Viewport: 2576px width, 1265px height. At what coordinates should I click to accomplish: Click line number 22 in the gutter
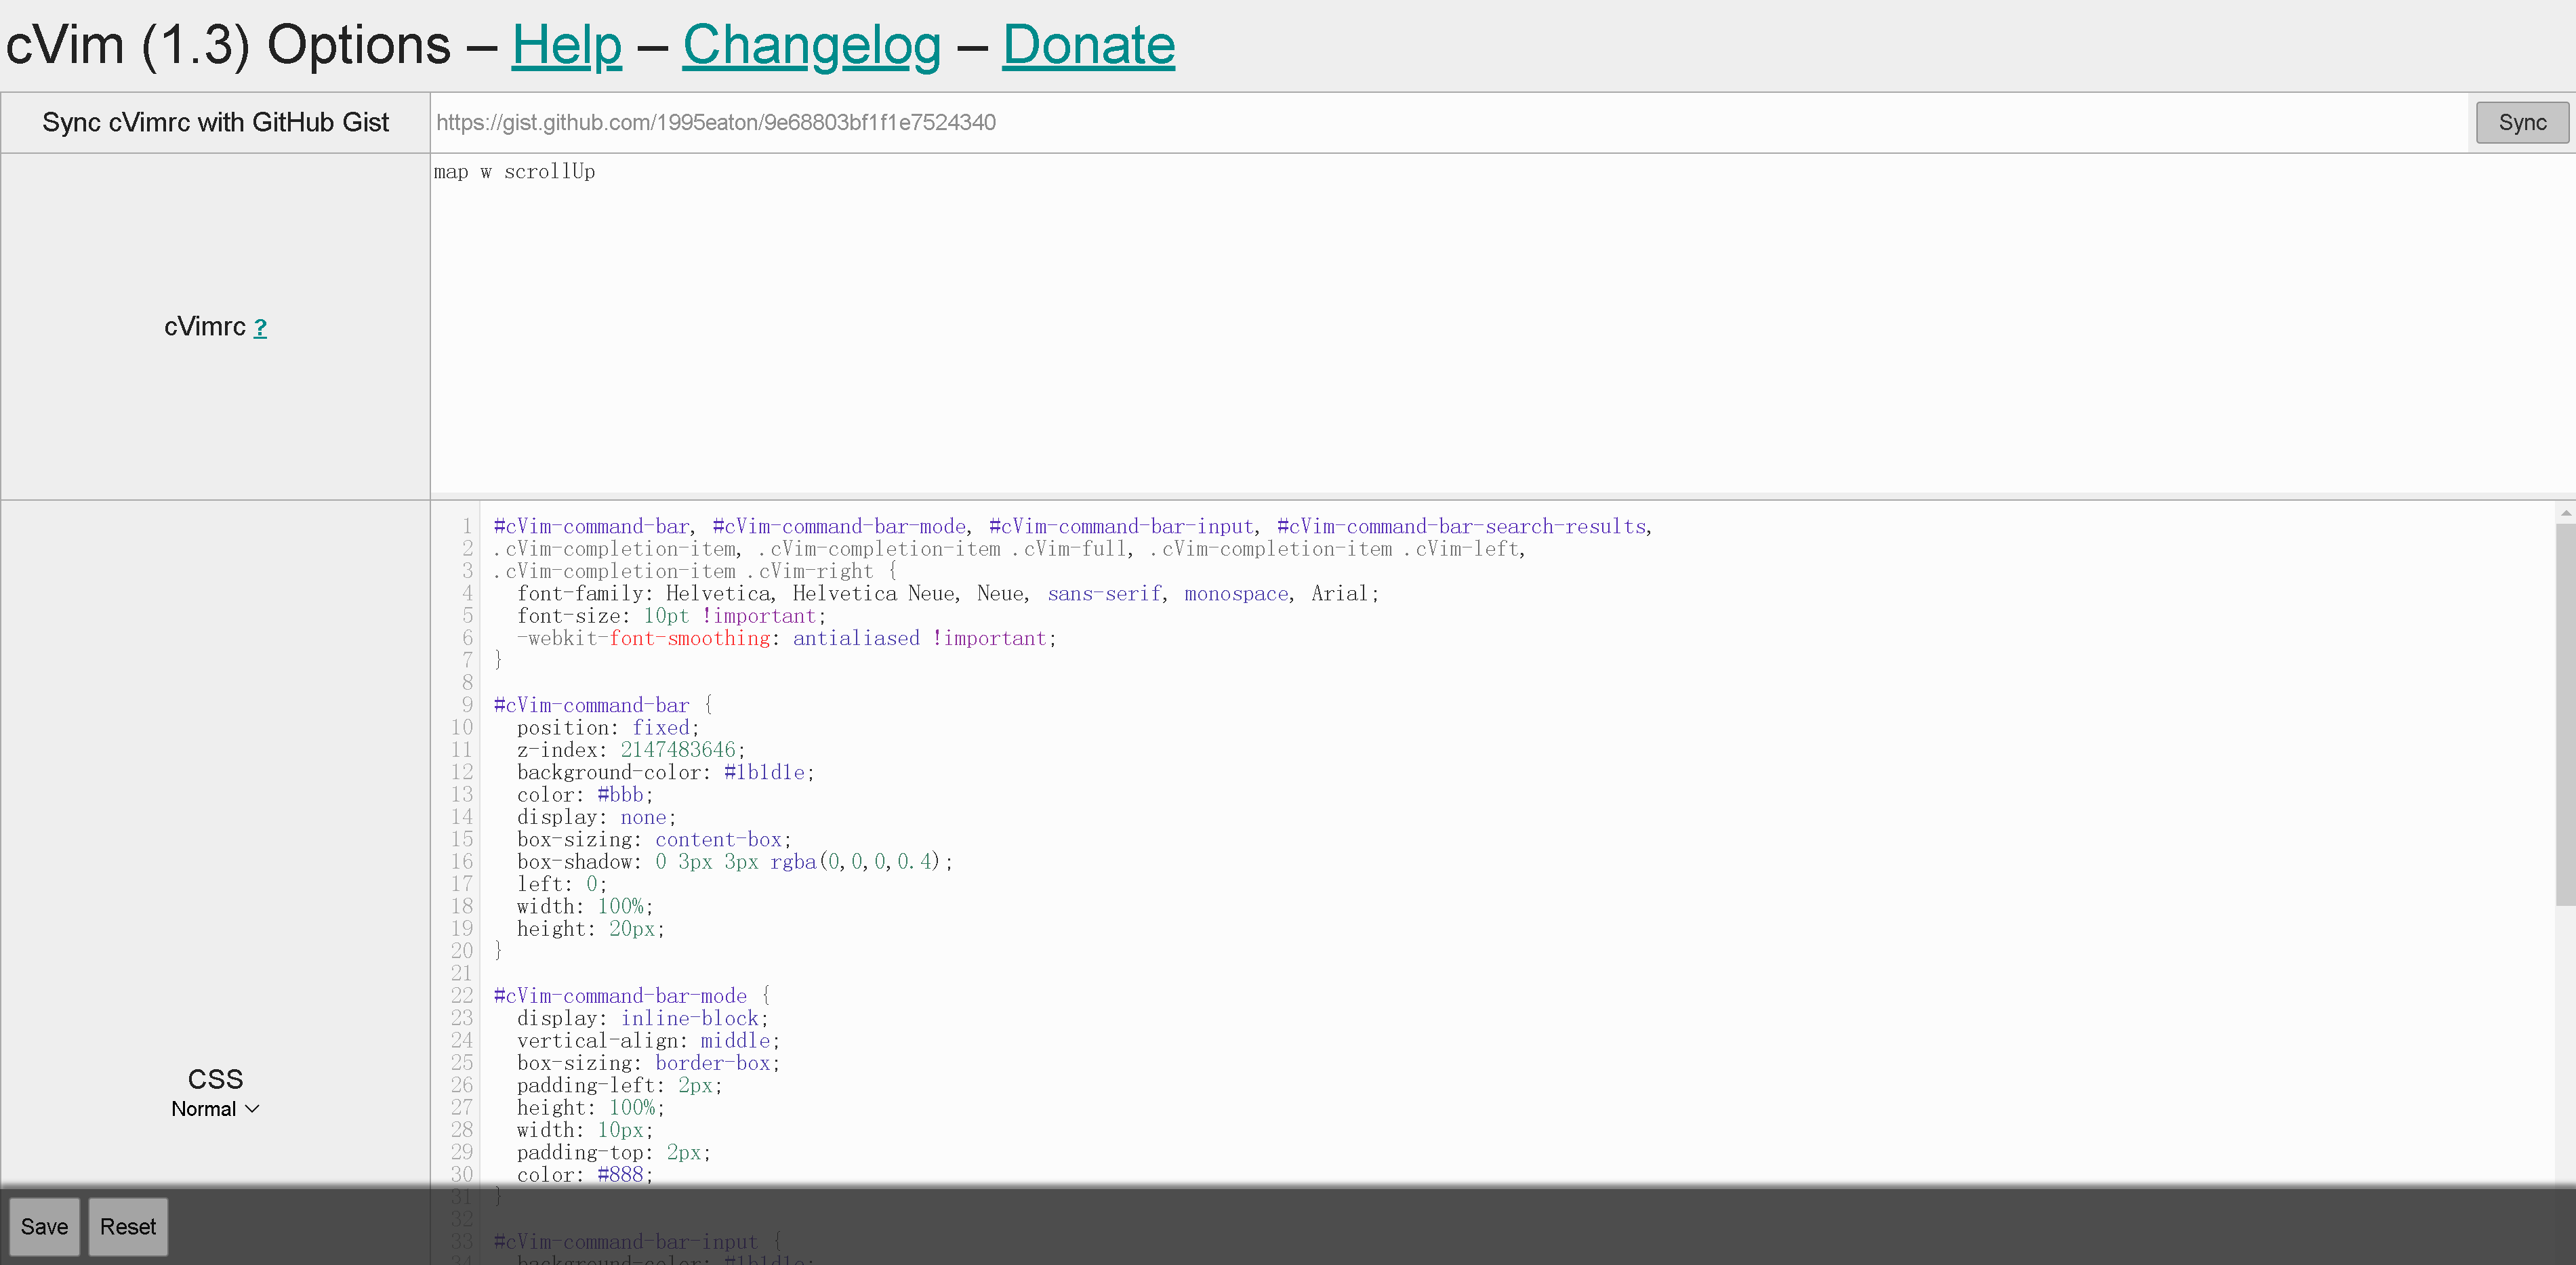click(x=461, y=996)
